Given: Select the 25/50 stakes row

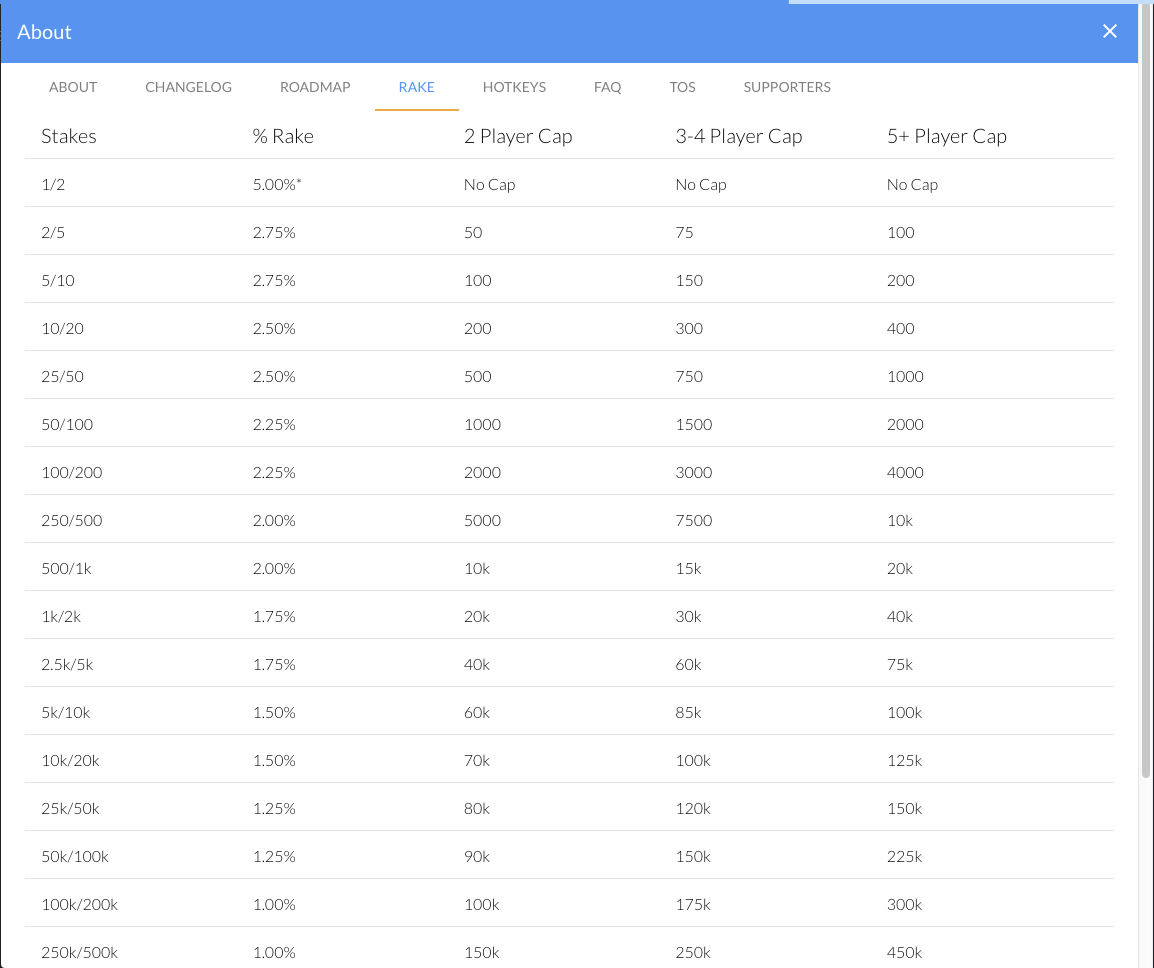Looking at the screenshot, I should pyautogui.click(x=569, y=375).
